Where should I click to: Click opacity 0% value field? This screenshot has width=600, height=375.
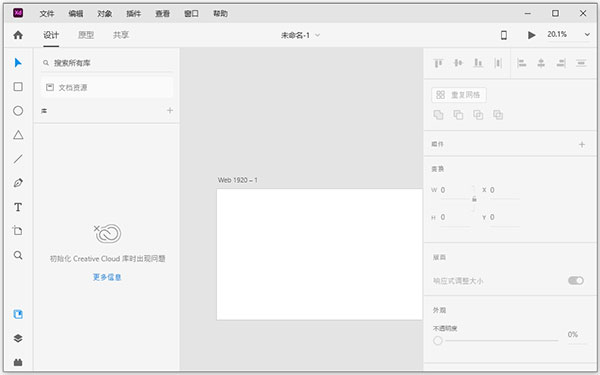pos(577,335)
